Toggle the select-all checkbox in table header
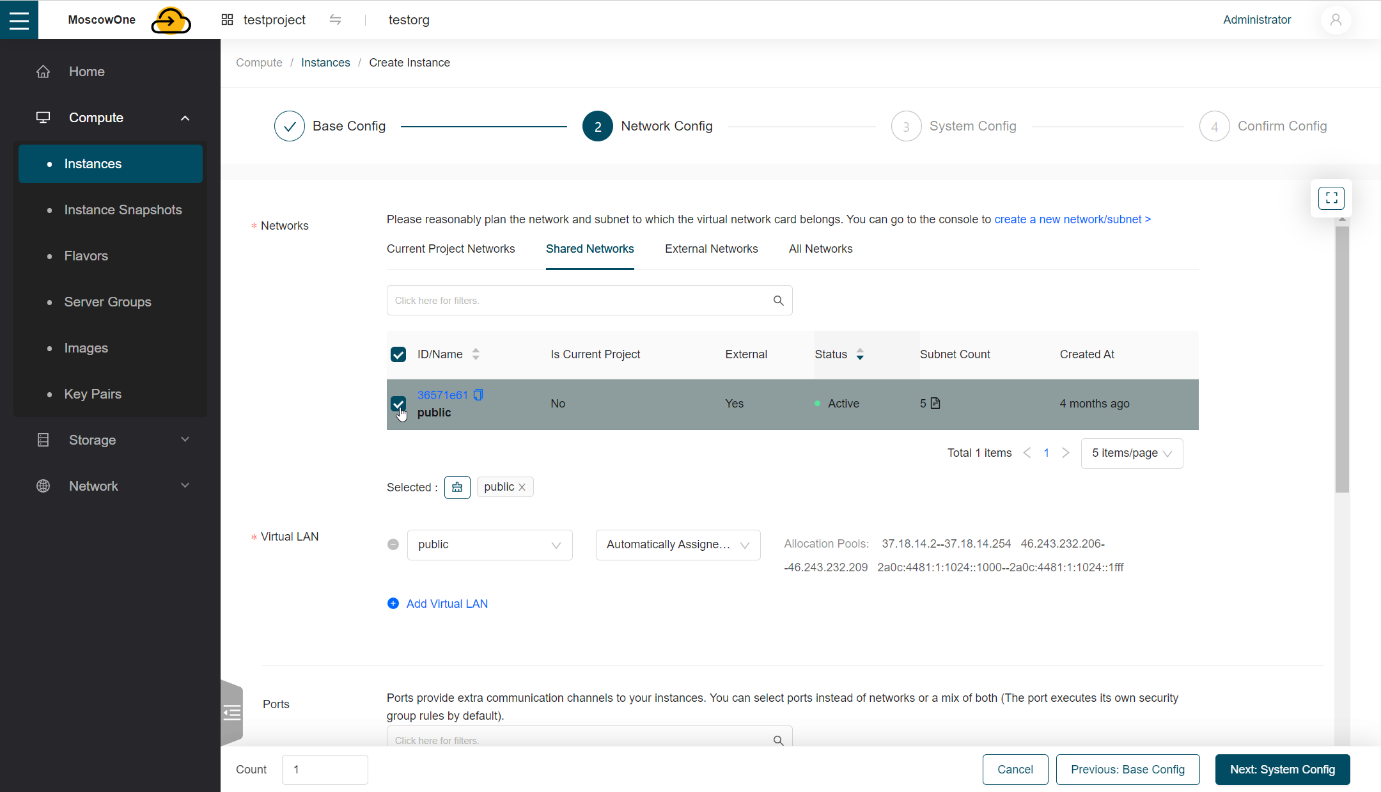 click(x=398, y=354)
